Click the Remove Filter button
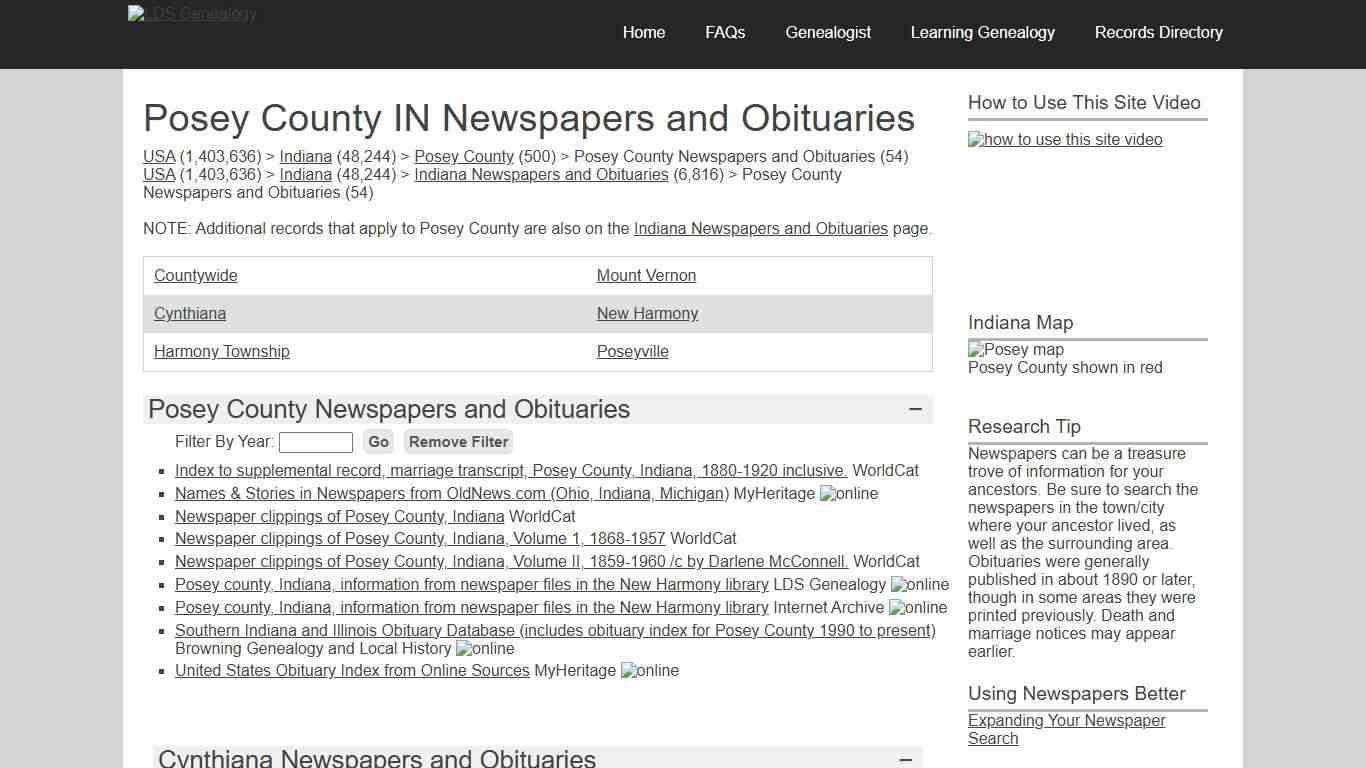 pyautogui.click(x=457, y=441)
